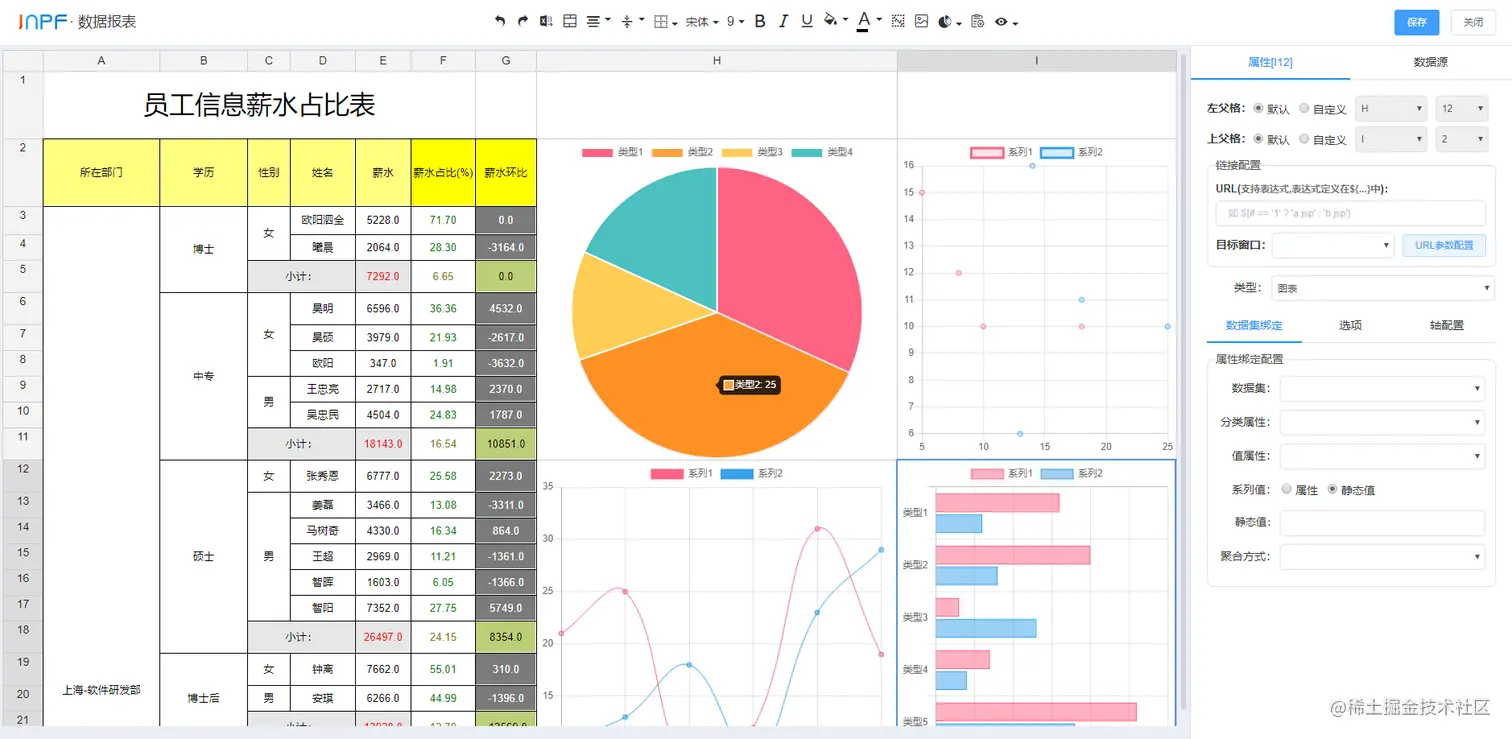Select row header 12
This screenshot has height=739, width=1512.
point(22,474)
